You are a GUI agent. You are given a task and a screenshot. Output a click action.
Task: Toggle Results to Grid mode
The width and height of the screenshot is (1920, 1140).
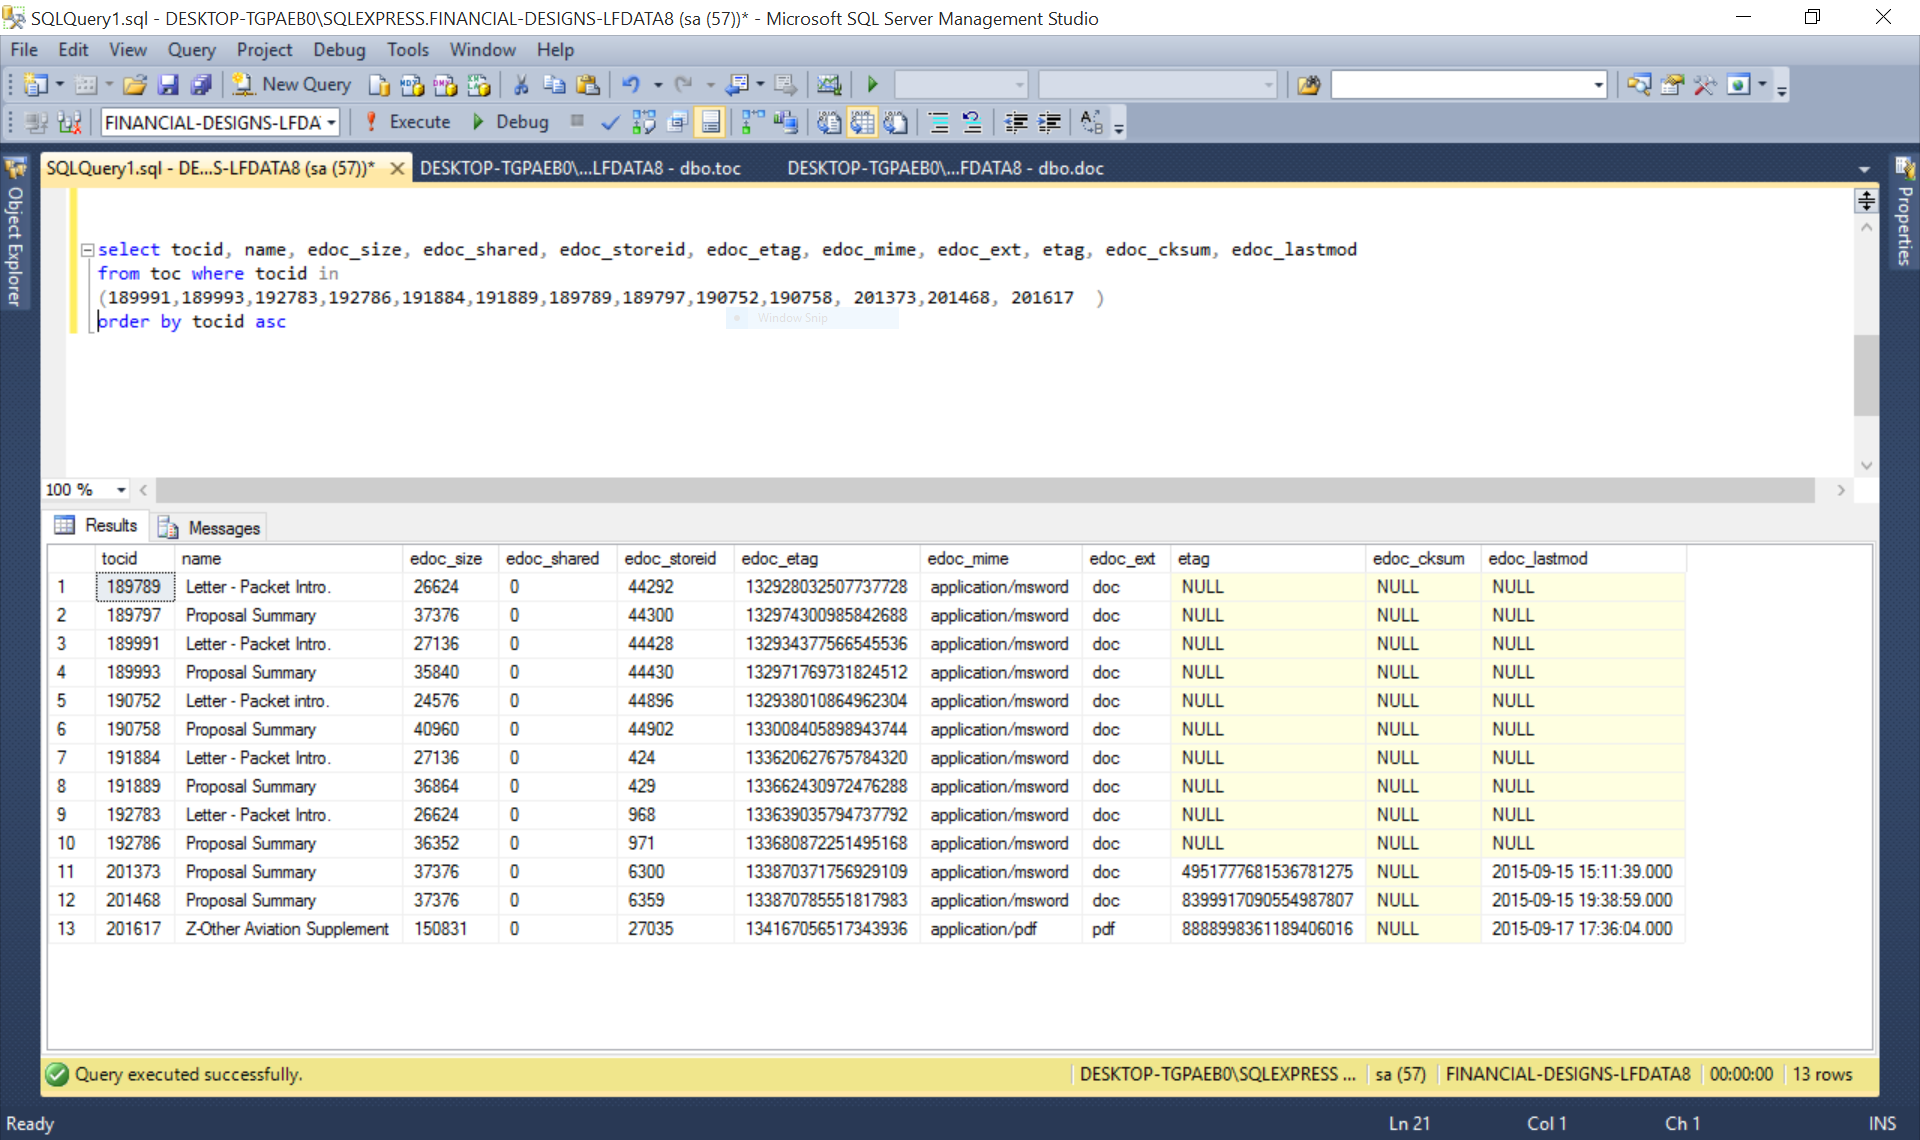[861, 123]
